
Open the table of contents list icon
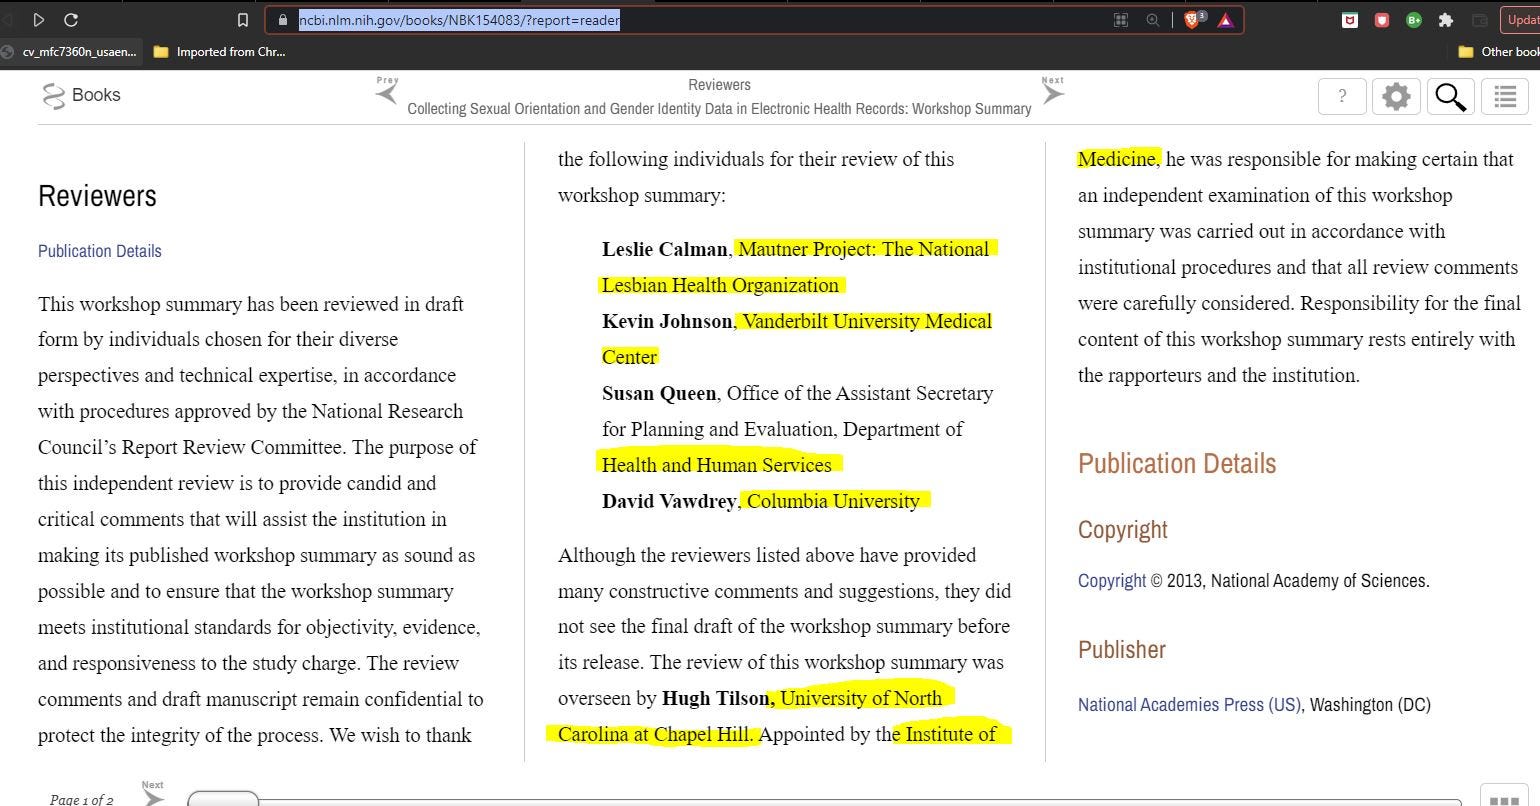[1505, 96]
